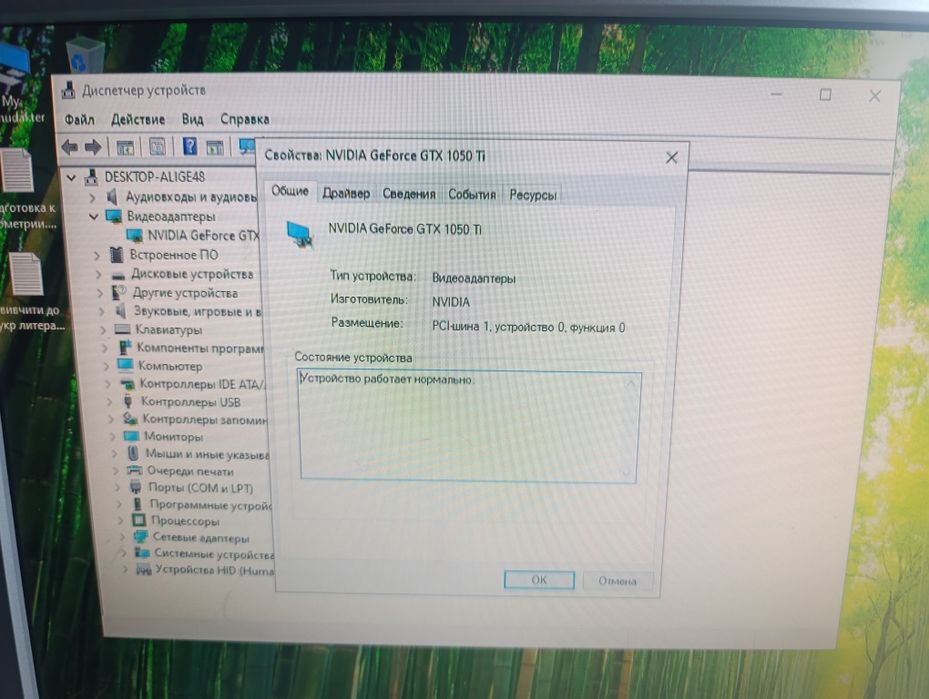Select NVIDIA GeForce GTX tree entry
Viewport: 929px width, 699px height.
(204, 236)
